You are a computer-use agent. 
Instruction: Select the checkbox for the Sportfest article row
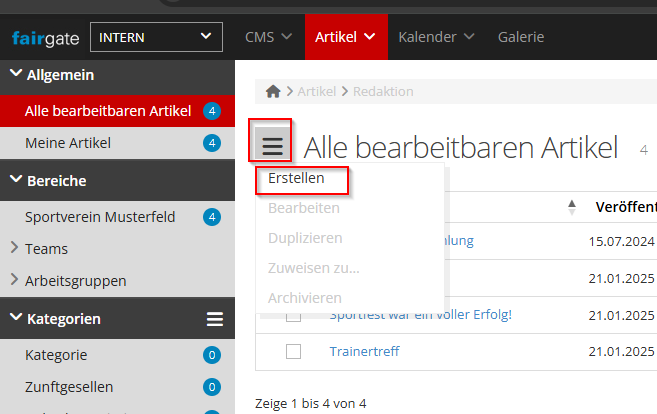pyautogui.click(x=293, y=315)
